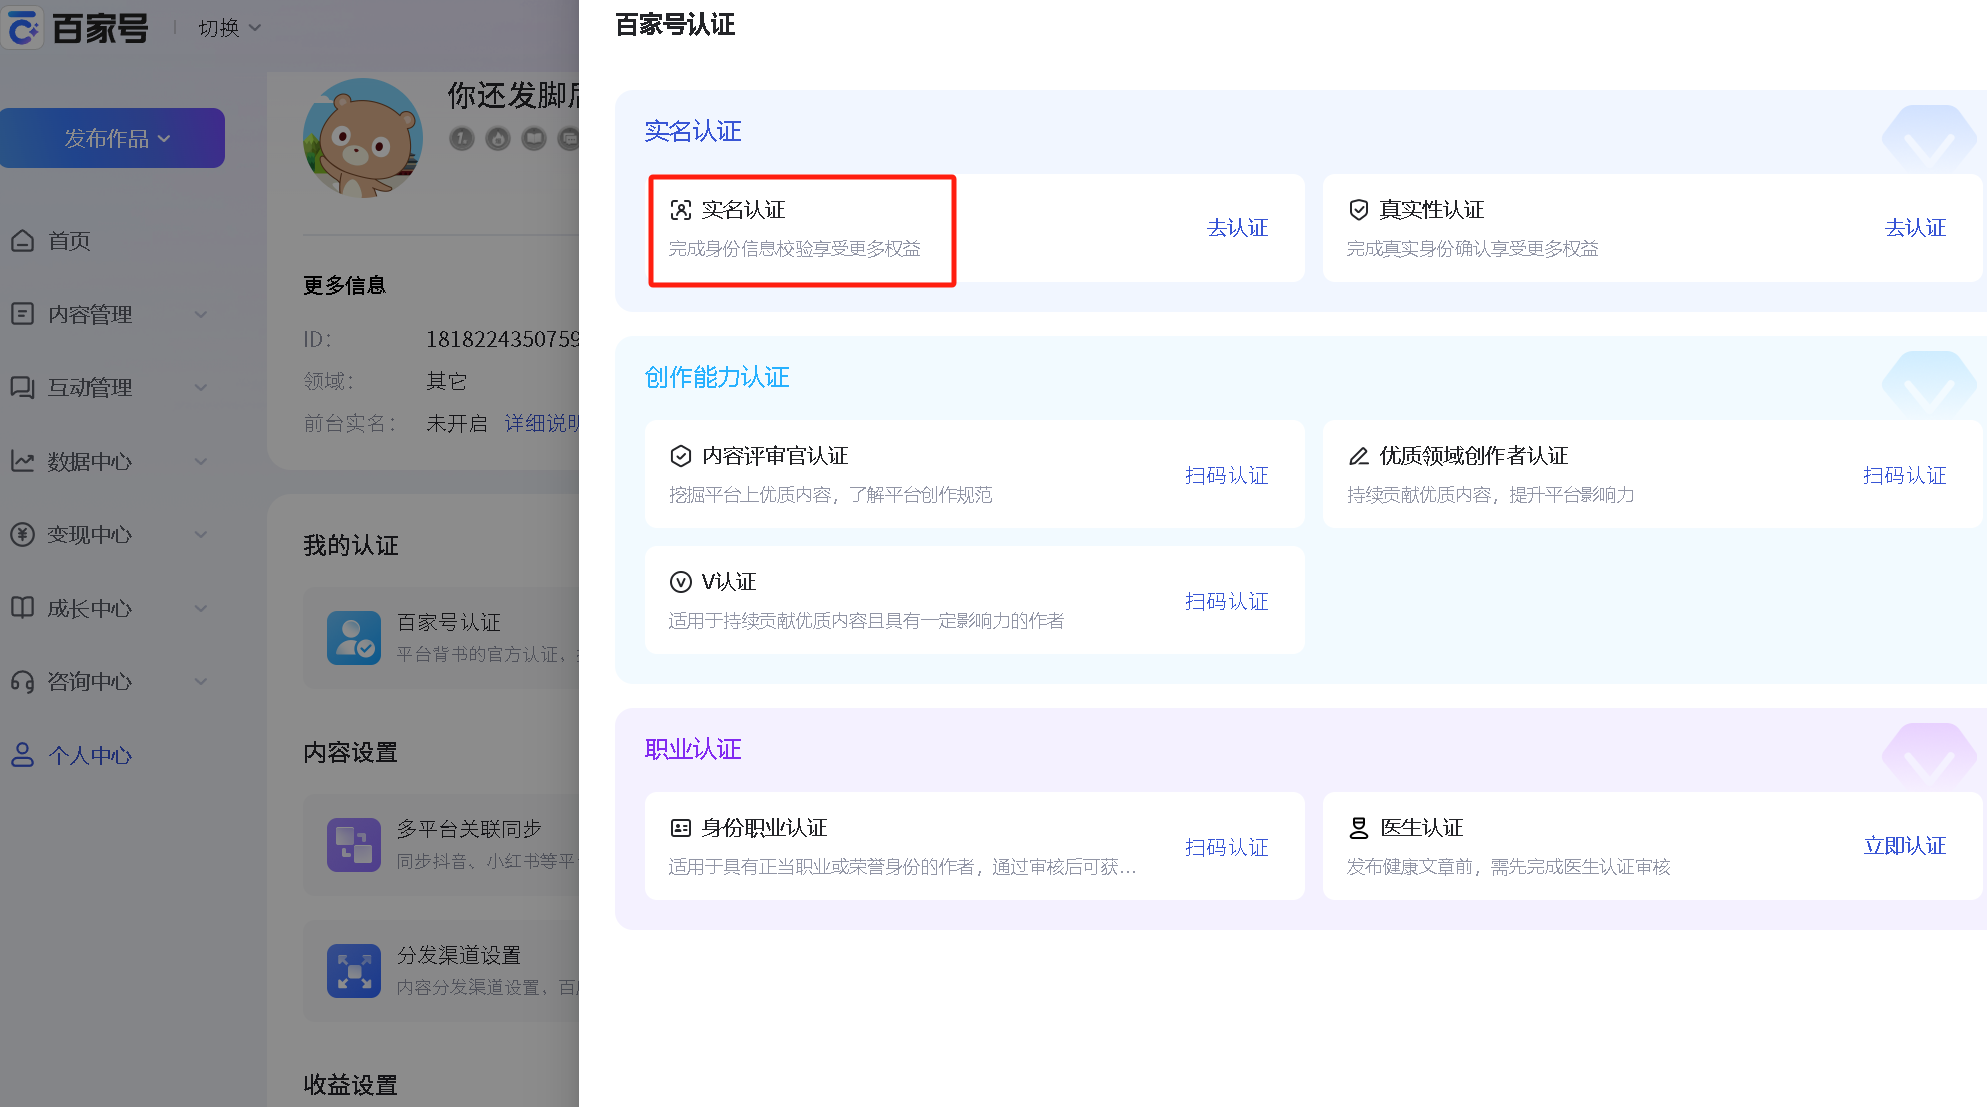Click the second gray badge under username

coord(498,138)
